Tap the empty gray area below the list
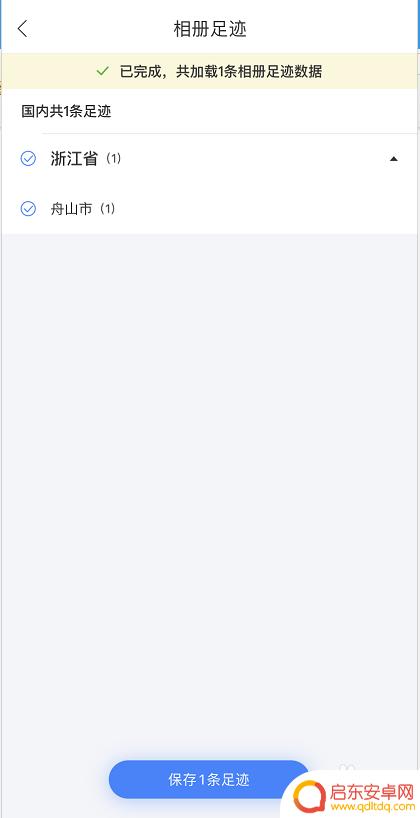The image size is (420, 818). tap(210, 470)
